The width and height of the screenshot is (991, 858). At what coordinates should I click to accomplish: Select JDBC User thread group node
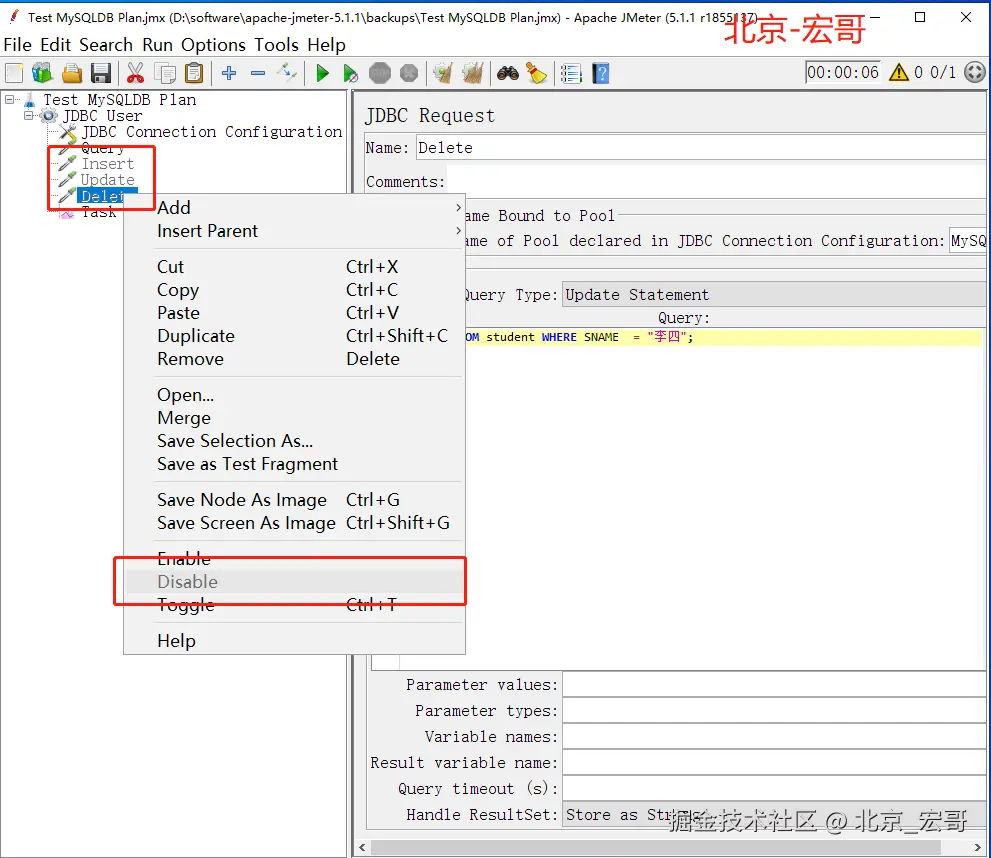click(x=102, y=116)
